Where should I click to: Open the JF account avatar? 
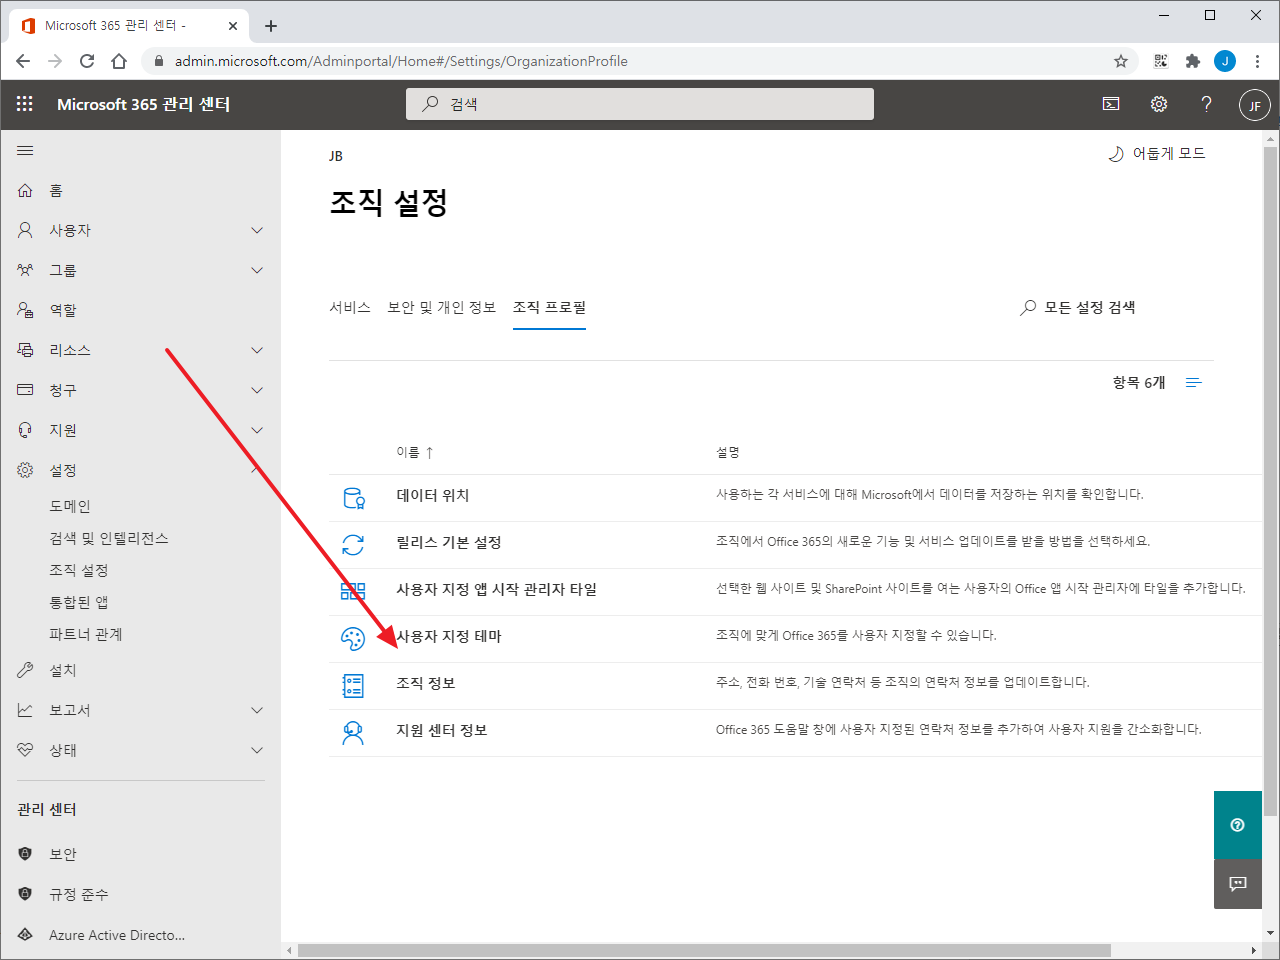click(1254, 105)
